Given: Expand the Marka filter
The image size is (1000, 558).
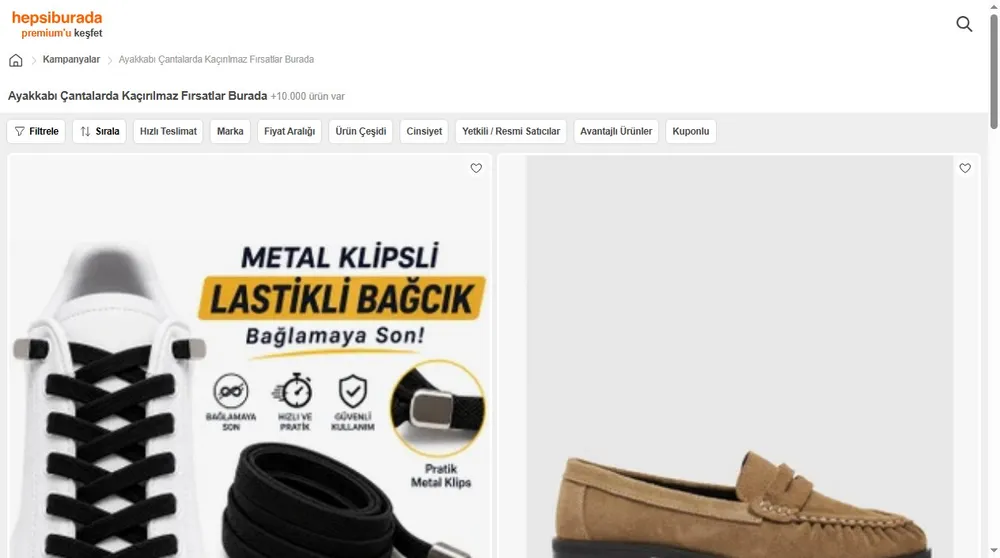Looking at the screenshot, I should click(230, 131).
